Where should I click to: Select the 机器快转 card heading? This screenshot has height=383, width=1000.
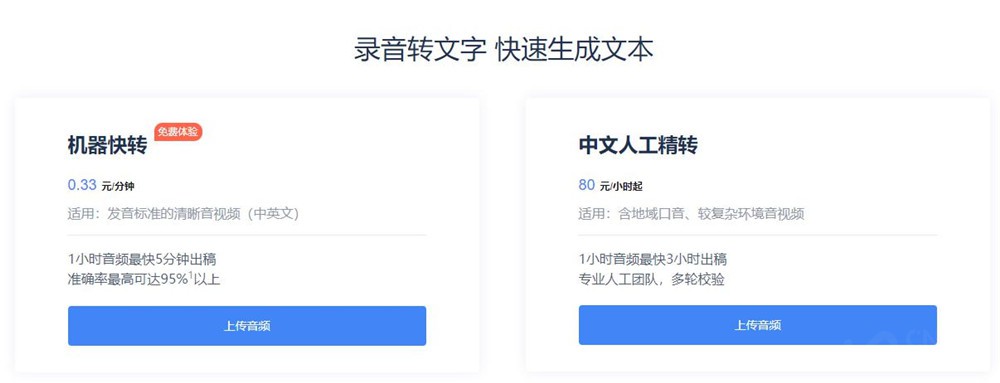(107, 147)
